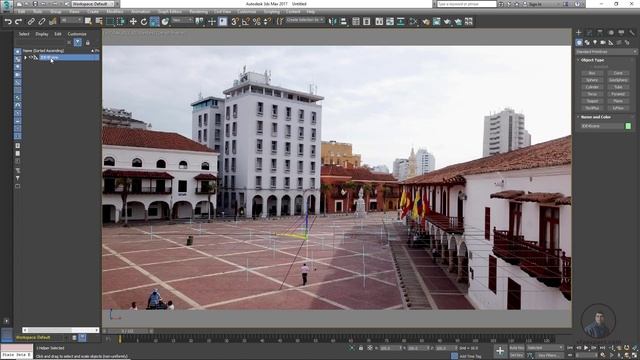Switch to the Hierarchy command panel tab

[600, 33]
